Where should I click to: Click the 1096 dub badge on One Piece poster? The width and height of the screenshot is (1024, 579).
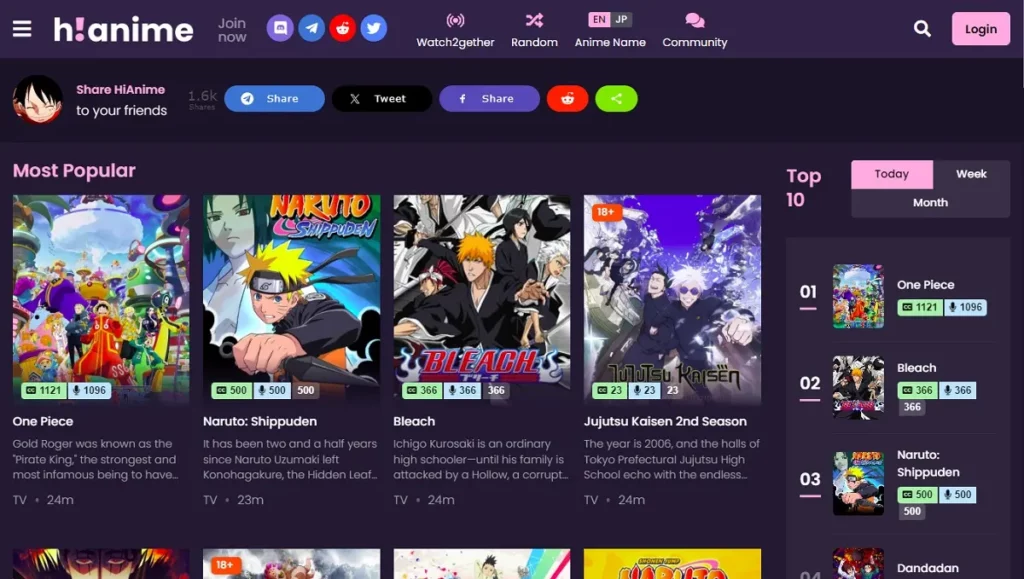pos(89,390)
